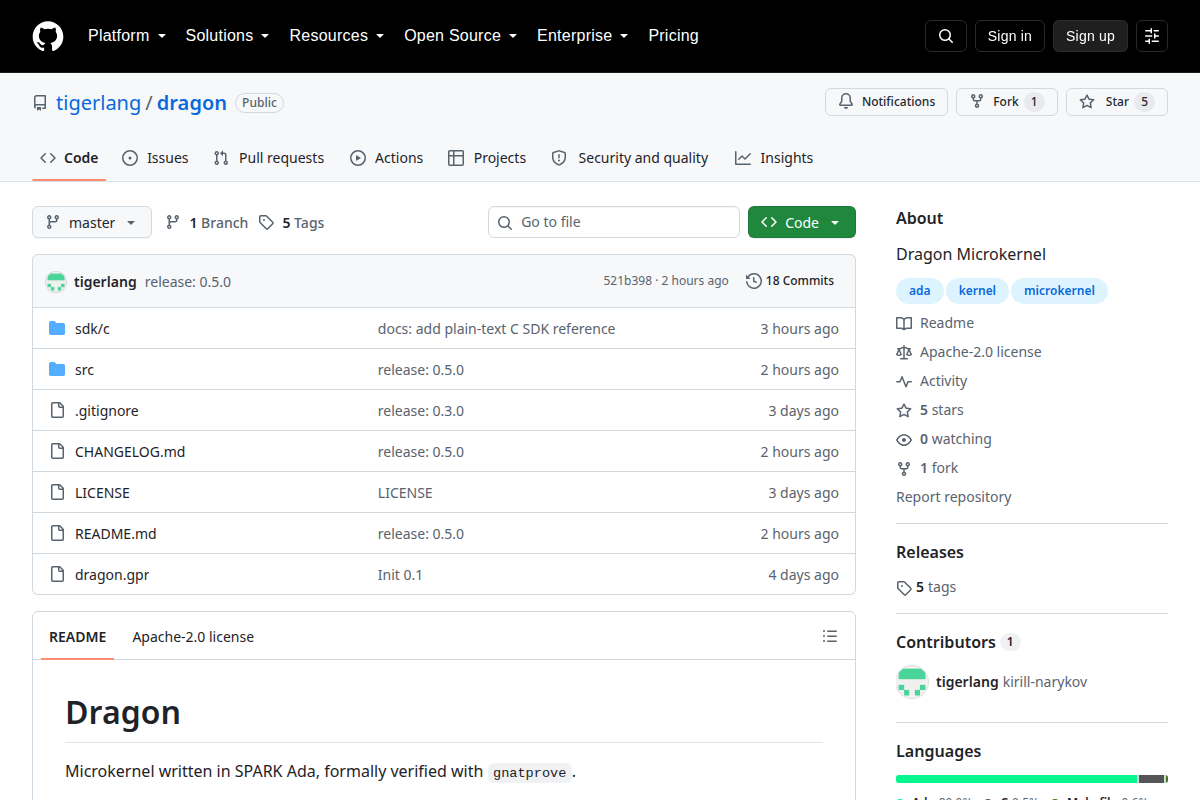Open the dragon.gpr file name
This screenshot has width=1200, height=800.
tap(112, 575)
